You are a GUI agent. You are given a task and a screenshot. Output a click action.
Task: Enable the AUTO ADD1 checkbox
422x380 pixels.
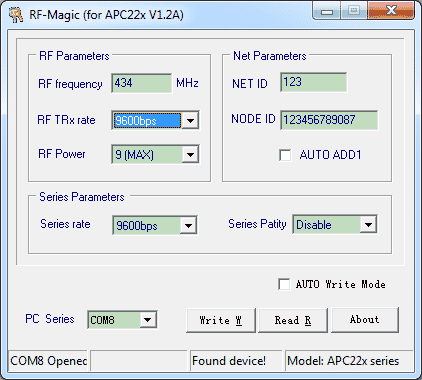[285, 155]
